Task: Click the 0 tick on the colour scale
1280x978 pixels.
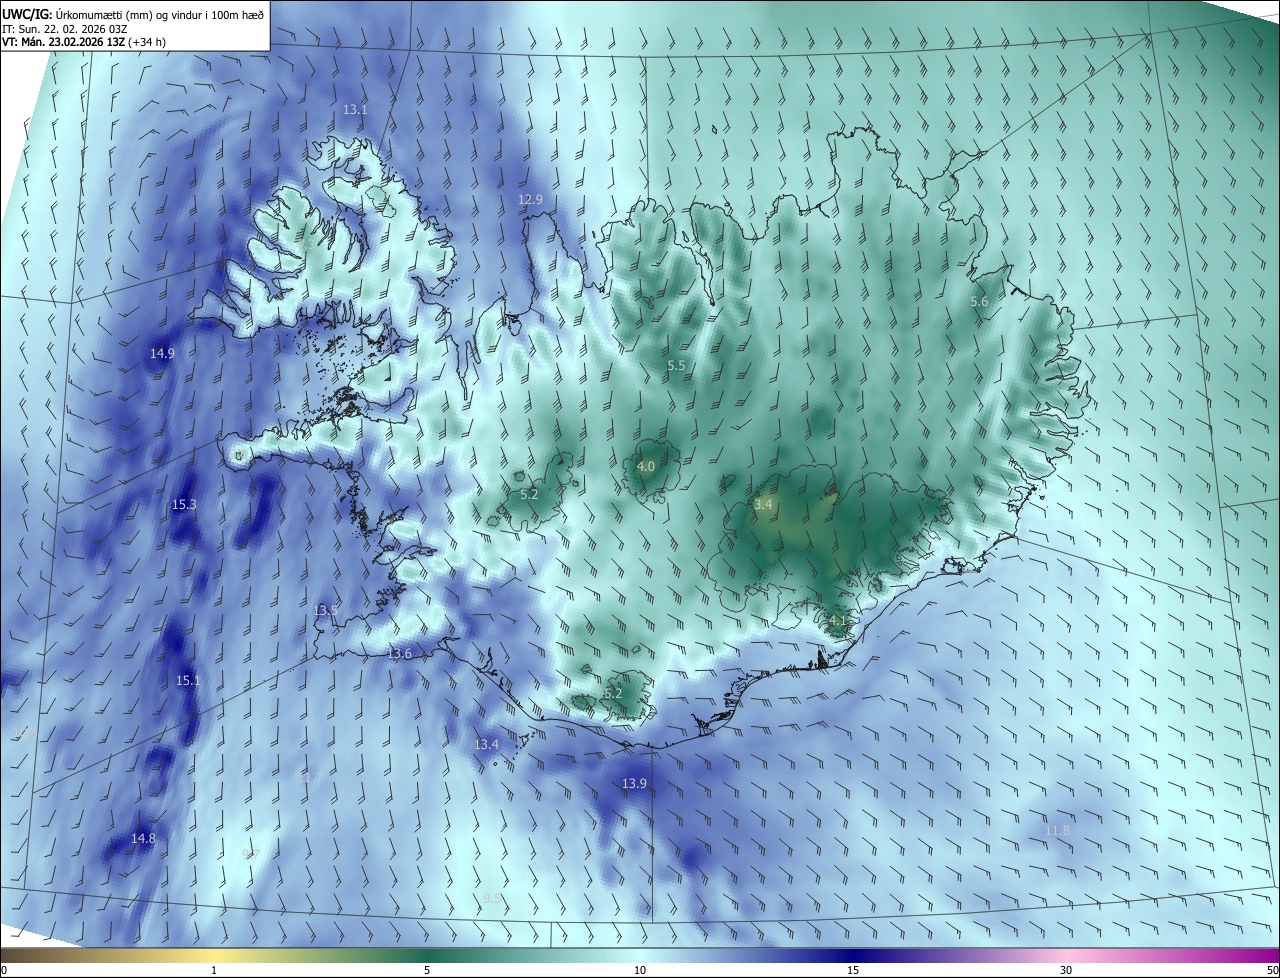Action: pyautogui.click(x=4, y=971)
